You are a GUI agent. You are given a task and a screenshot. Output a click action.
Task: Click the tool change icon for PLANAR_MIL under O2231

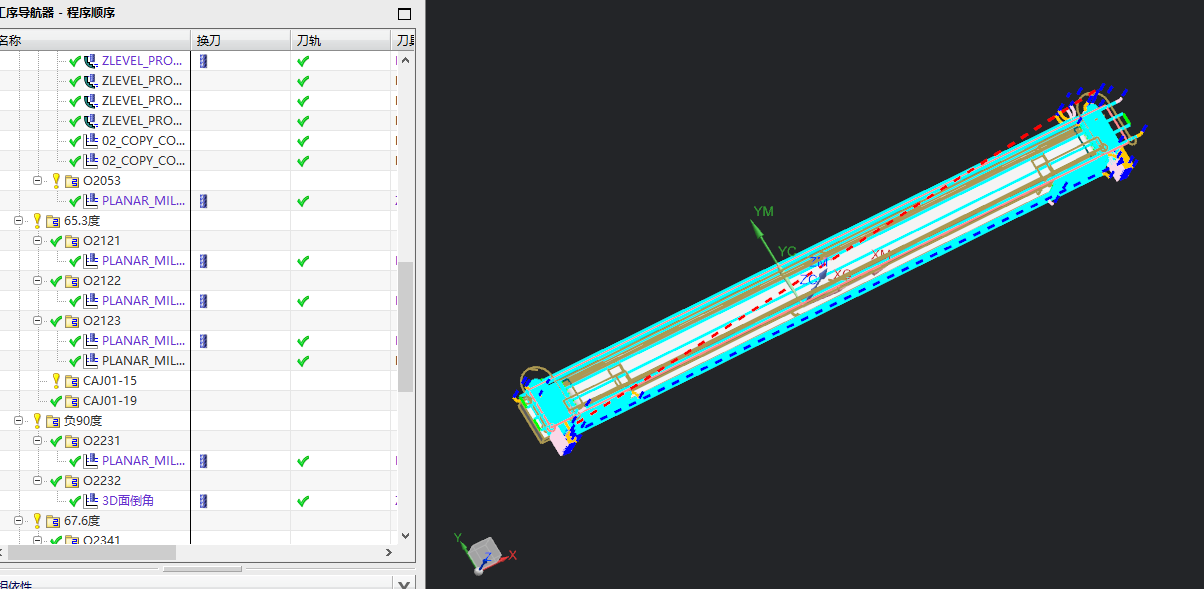(203, 461)
